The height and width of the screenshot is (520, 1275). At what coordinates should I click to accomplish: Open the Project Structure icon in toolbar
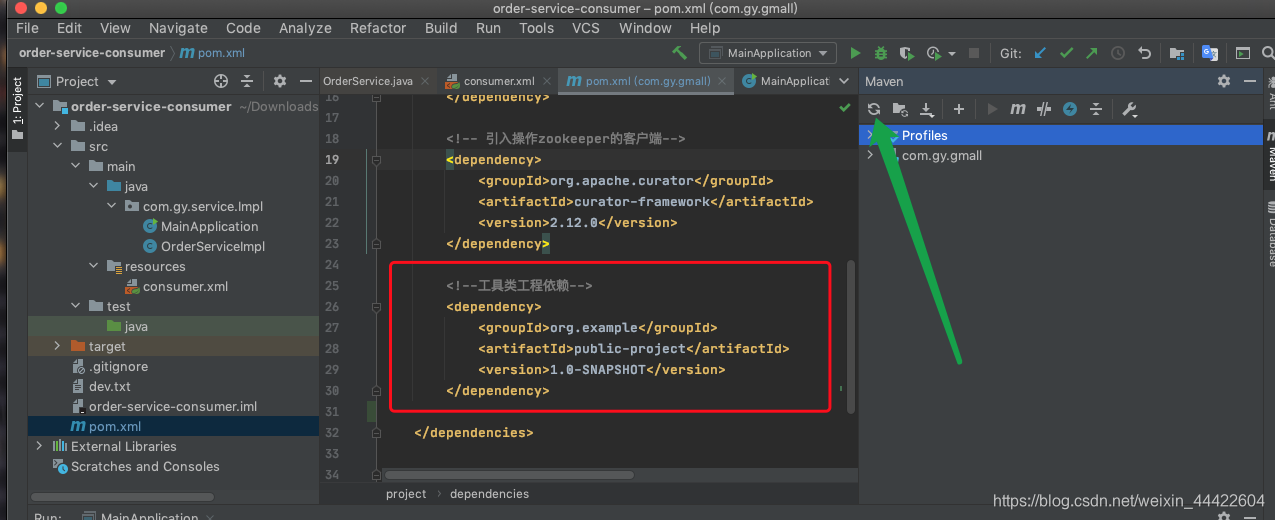(1177, 53)
